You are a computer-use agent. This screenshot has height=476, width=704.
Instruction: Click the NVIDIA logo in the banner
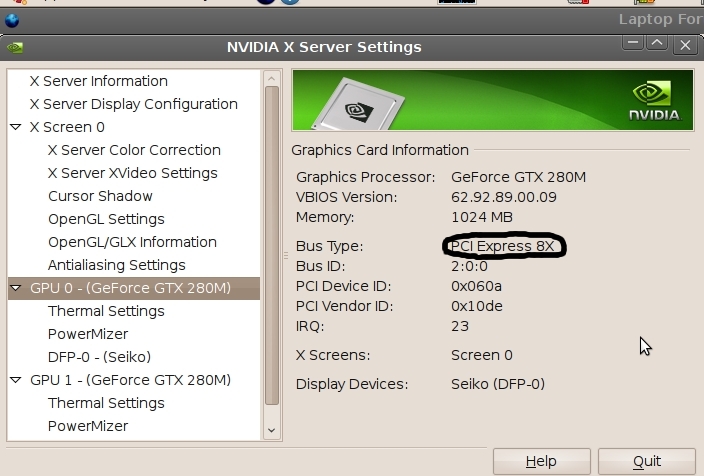click(655, 101)
